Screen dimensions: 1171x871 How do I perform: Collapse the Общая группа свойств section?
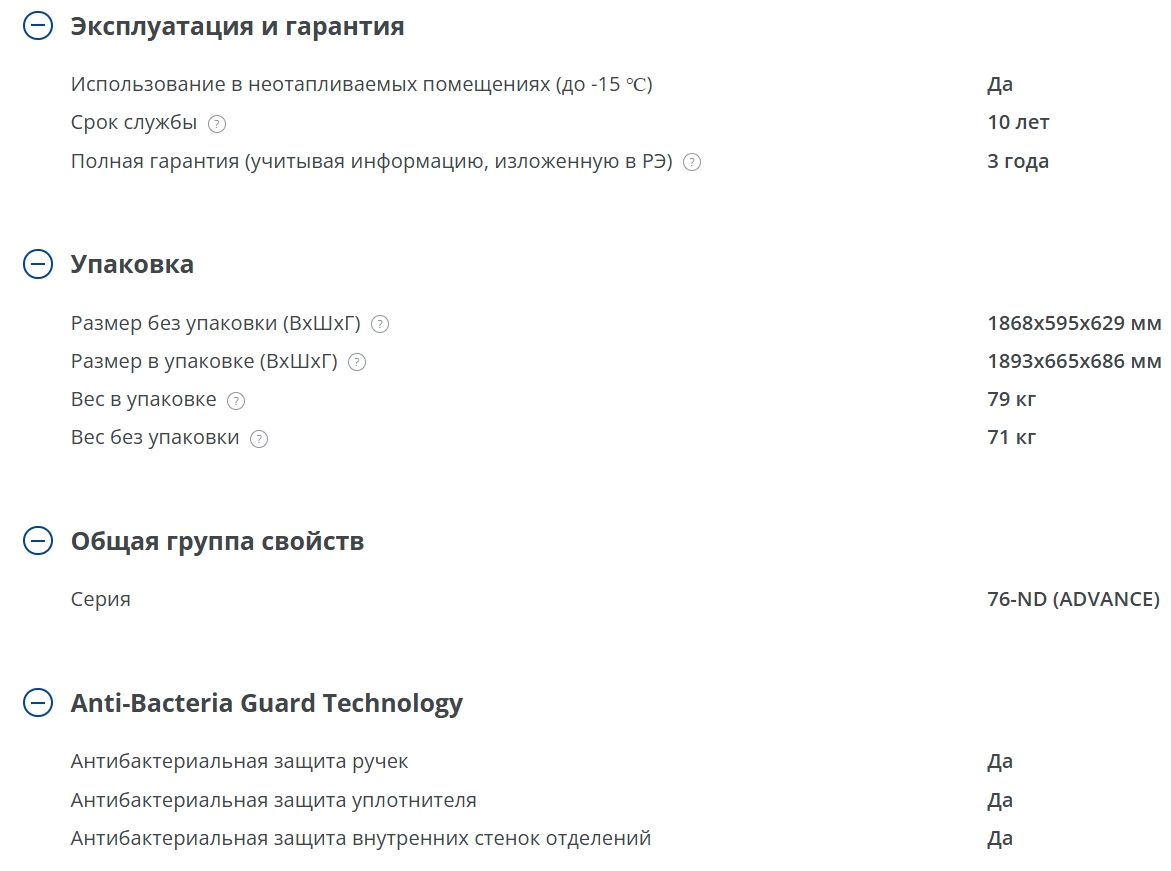point(38,541)
